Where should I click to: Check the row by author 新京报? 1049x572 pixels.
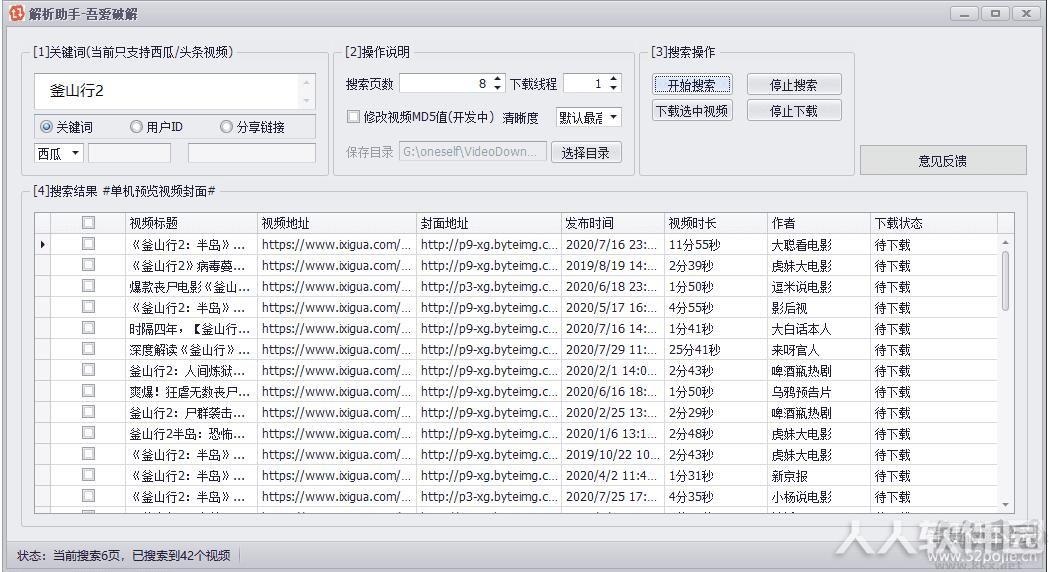click(88, 475)
